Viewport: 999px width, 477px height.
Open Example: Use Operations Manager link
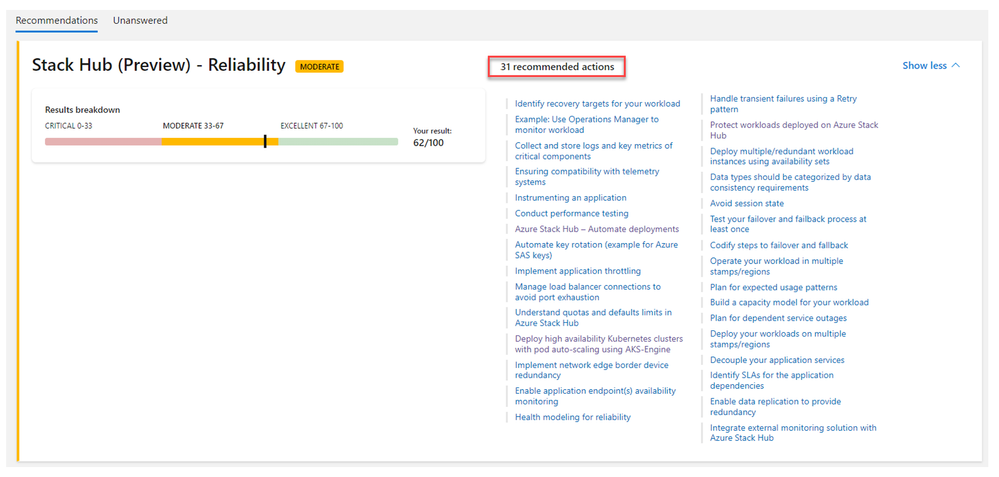coord(587,125)
